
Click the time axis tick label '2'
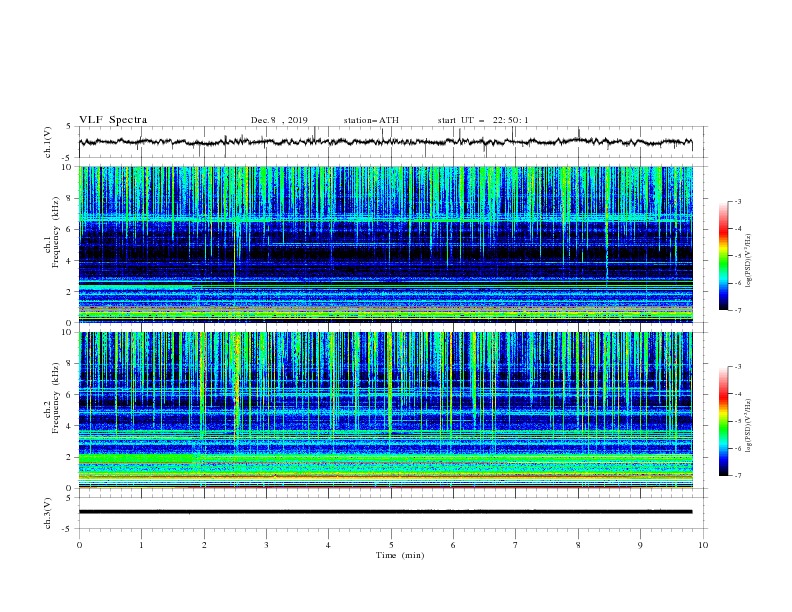204,545
